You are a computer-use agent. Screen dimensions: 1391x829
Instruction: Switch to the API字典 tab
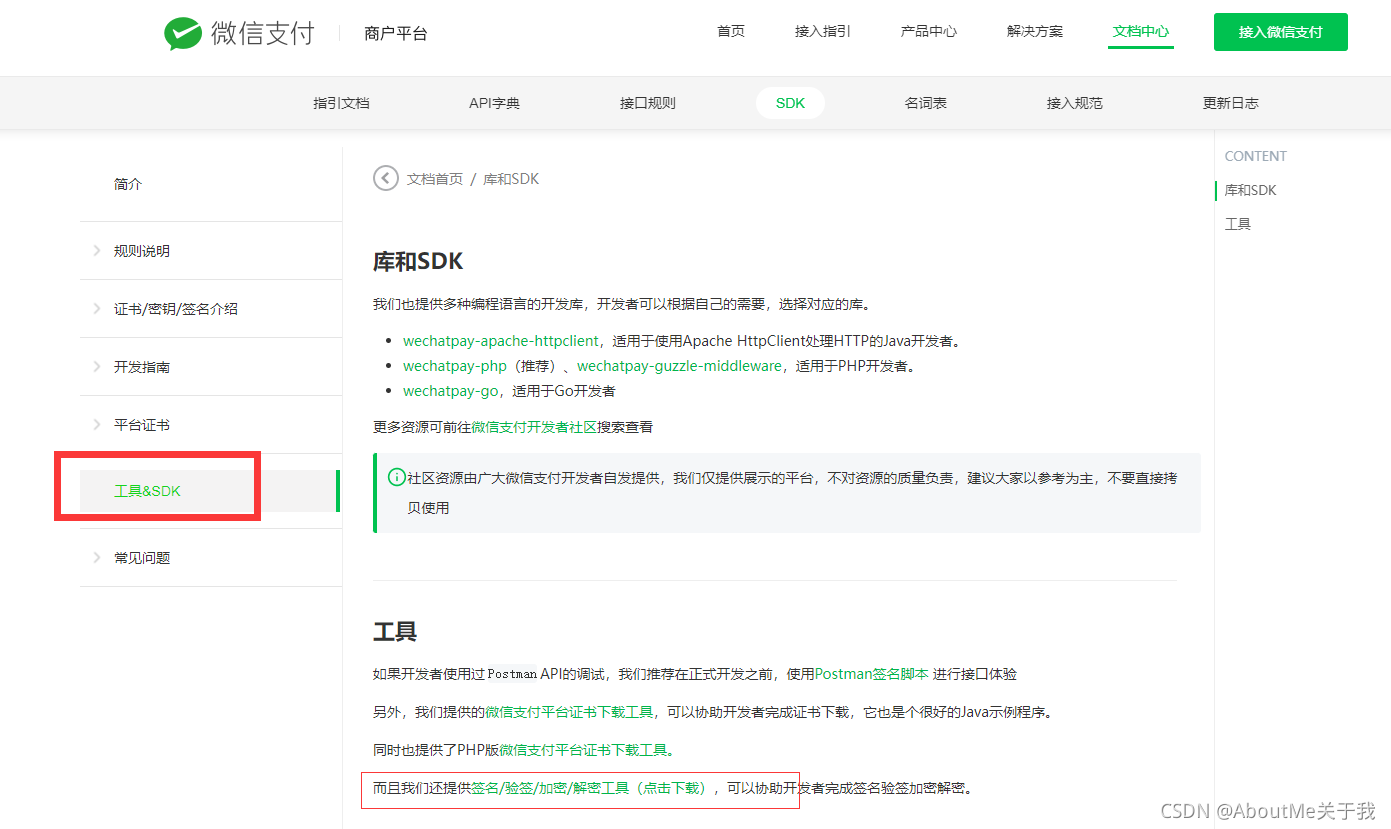pyautogui.click(x=494, y=103)
